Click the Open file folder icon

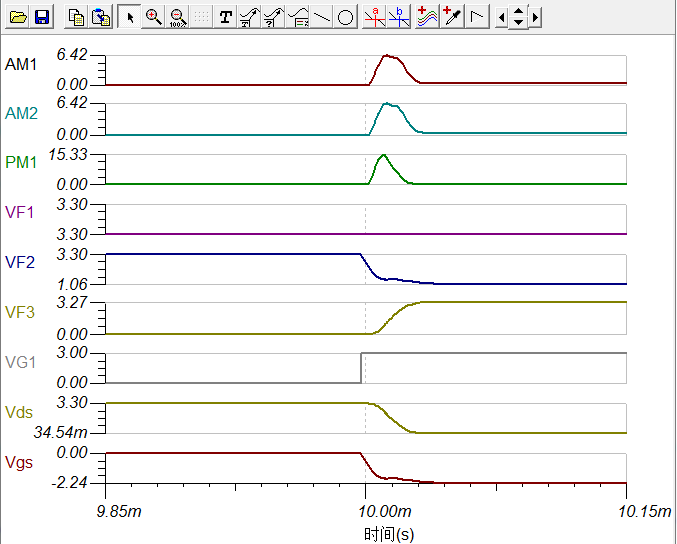(18, 17)
